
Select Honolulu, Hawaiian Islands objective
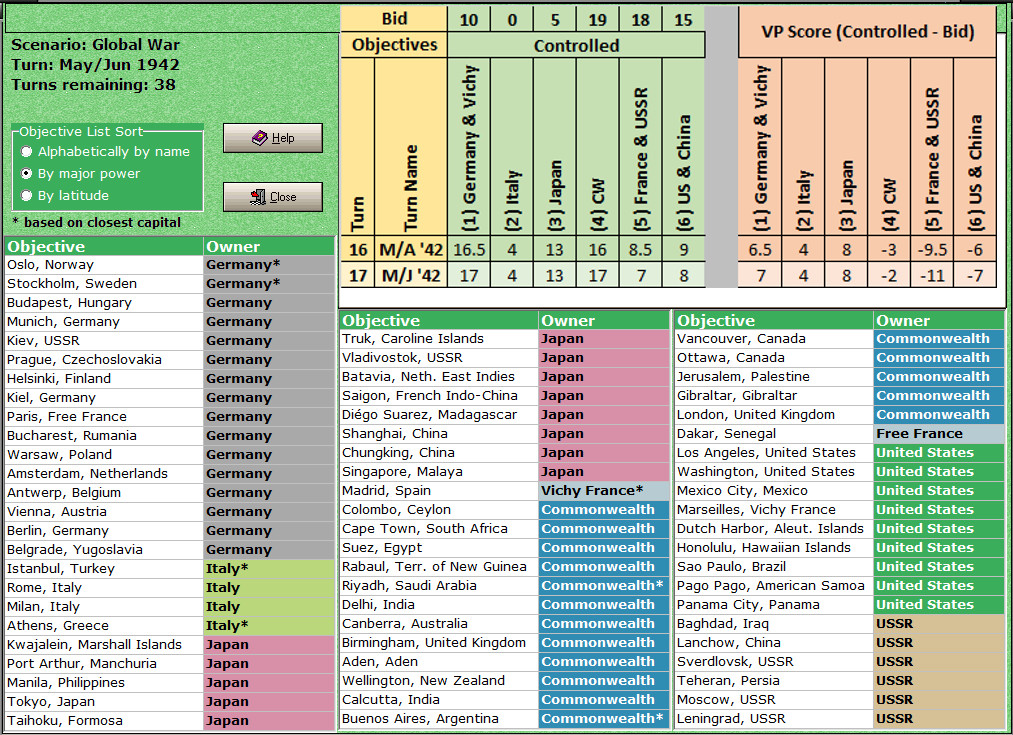tap(840, 548)
